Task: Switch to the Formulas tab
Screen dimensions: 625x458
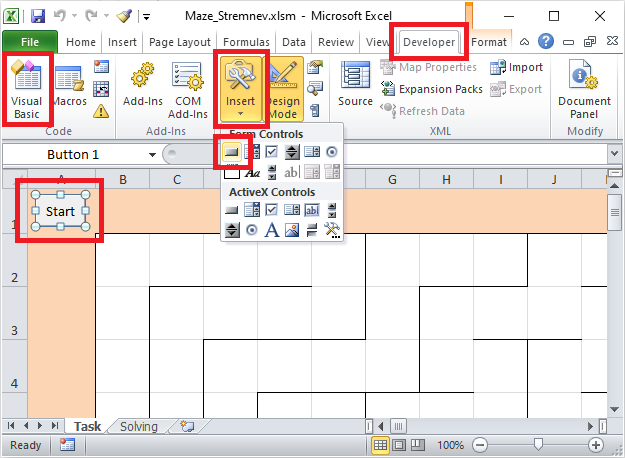Action: click(x=246, y=42)
